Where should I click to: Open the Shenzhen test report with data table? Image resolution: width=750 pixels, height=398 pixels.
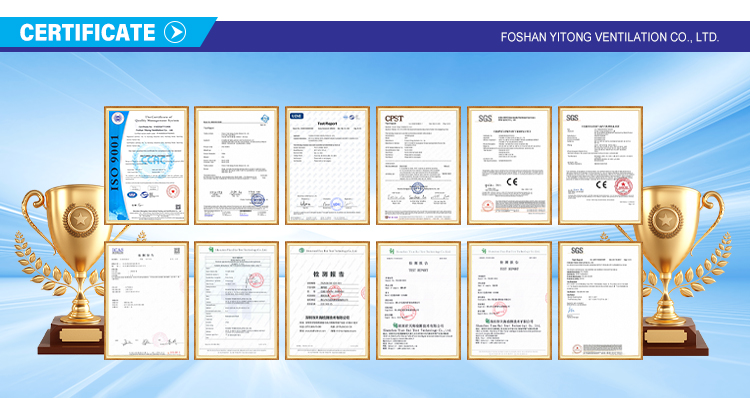(236, 300)
